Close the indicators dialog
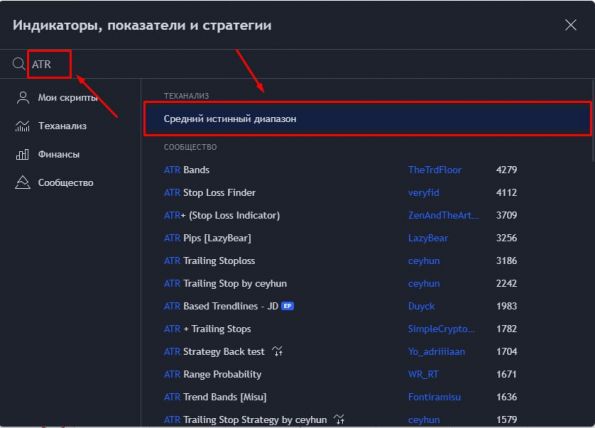 [570, 25]
